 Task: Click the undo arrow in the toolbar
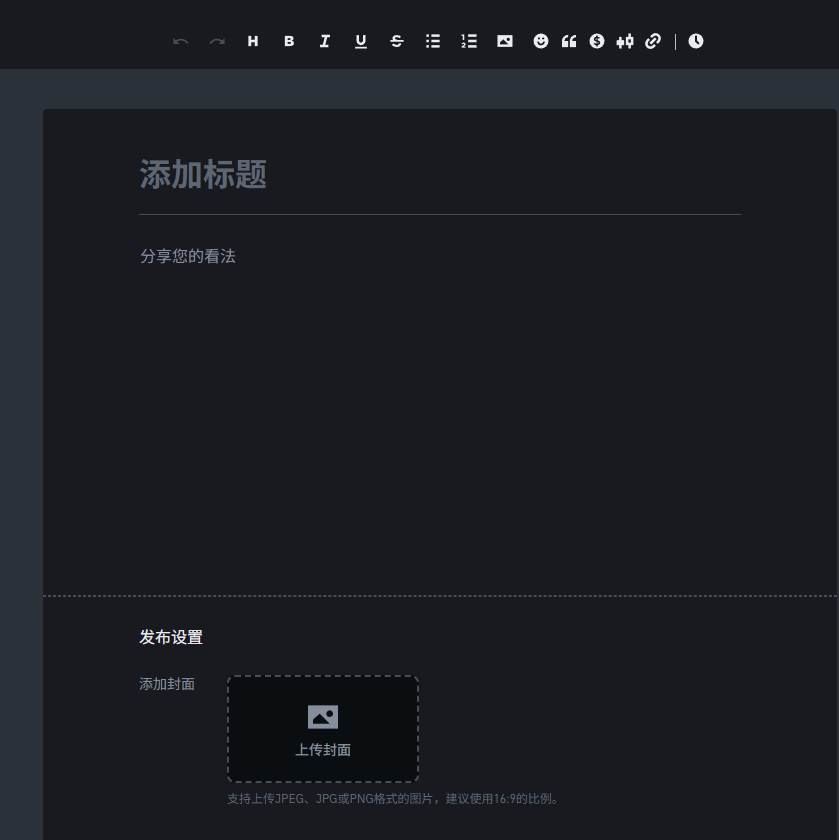[x=181, y=41]
